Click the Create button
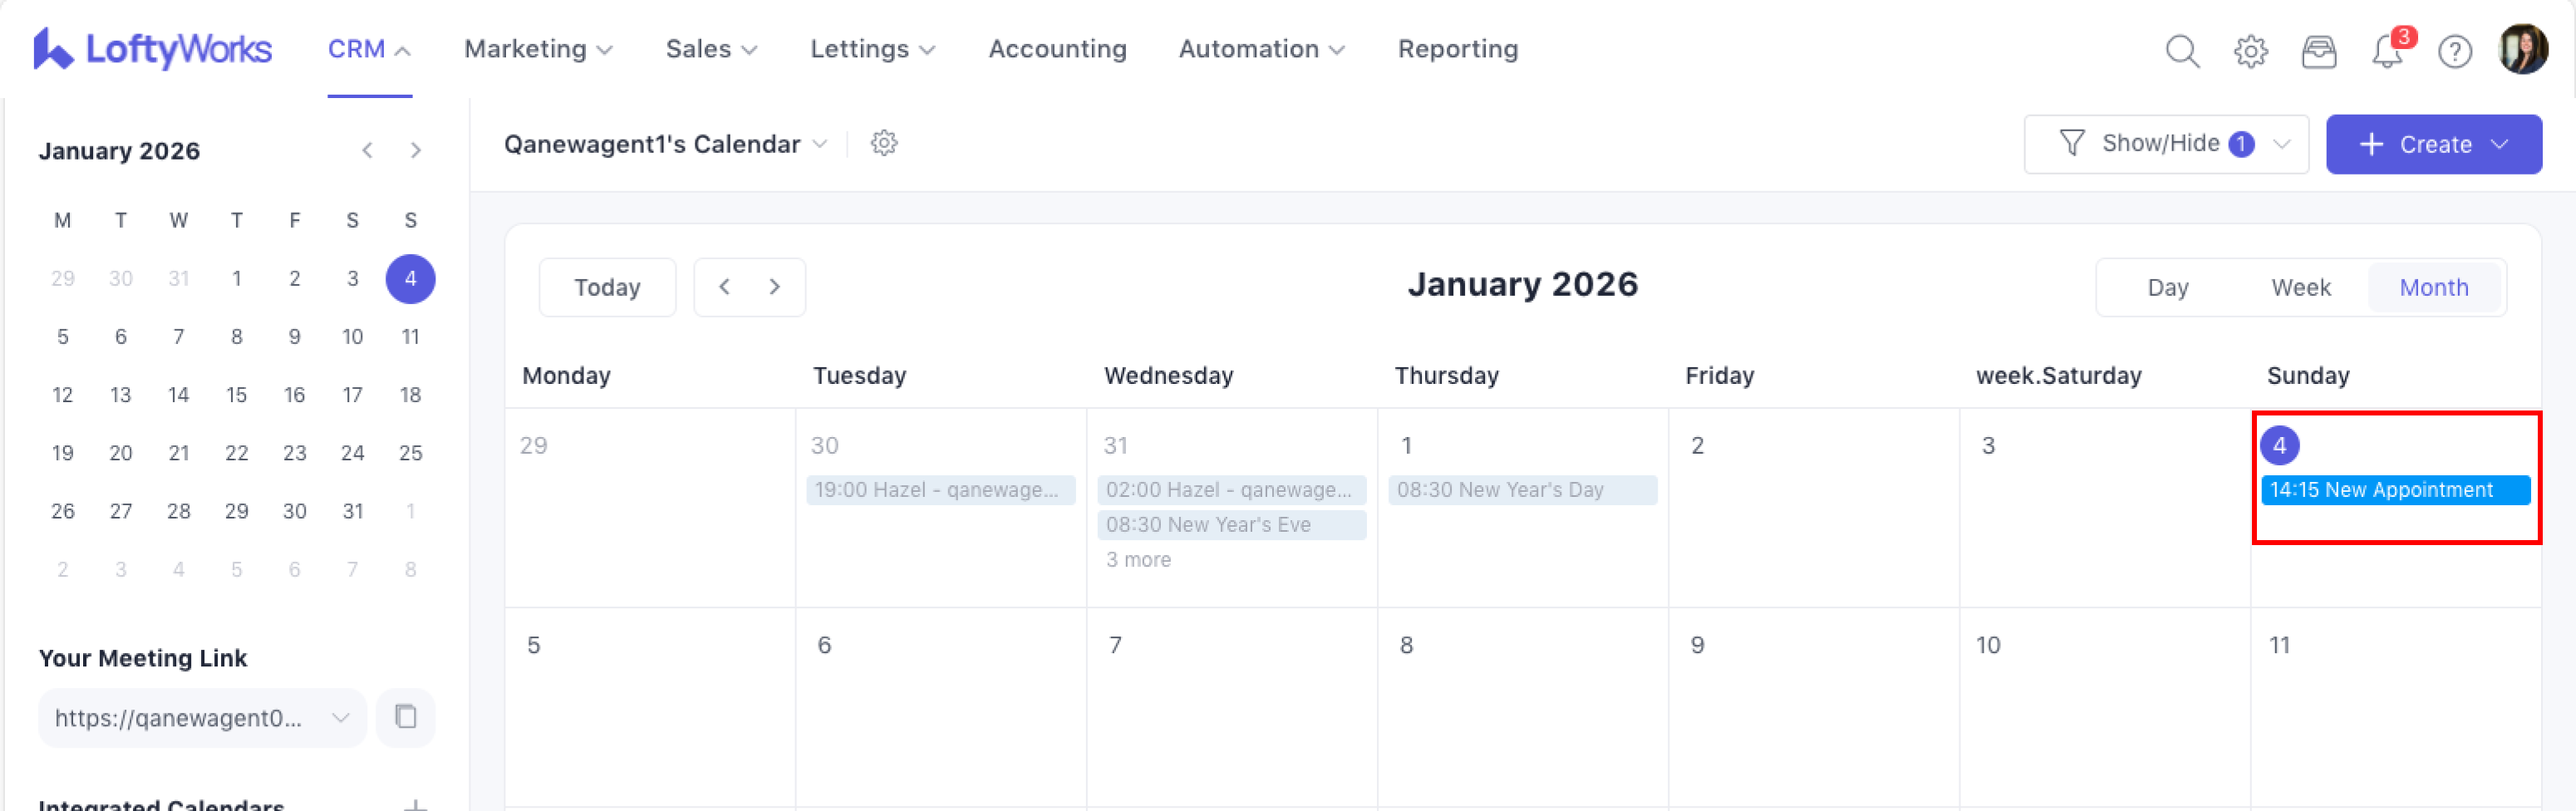2576x811 pixels. (x=2432, y=144)
